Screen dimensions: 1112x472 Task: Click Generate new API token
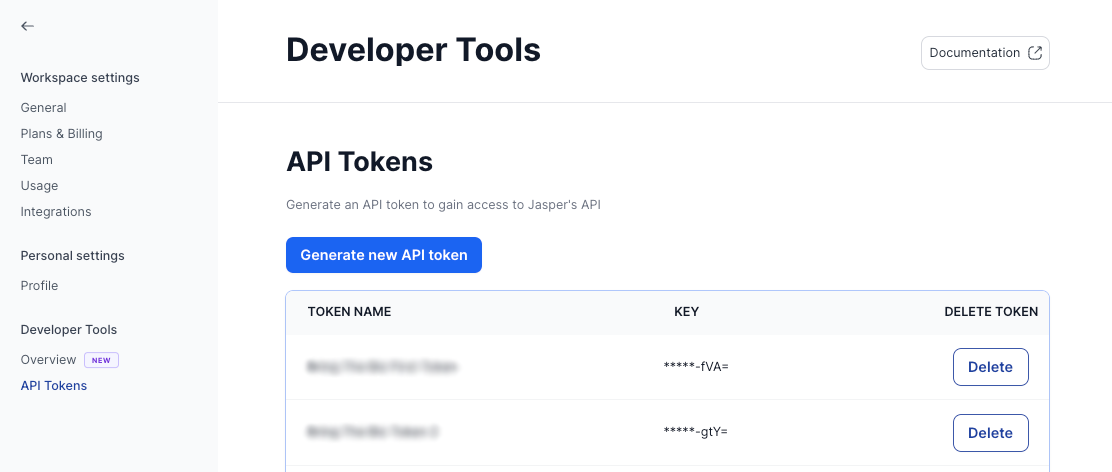tap(384, 255)
